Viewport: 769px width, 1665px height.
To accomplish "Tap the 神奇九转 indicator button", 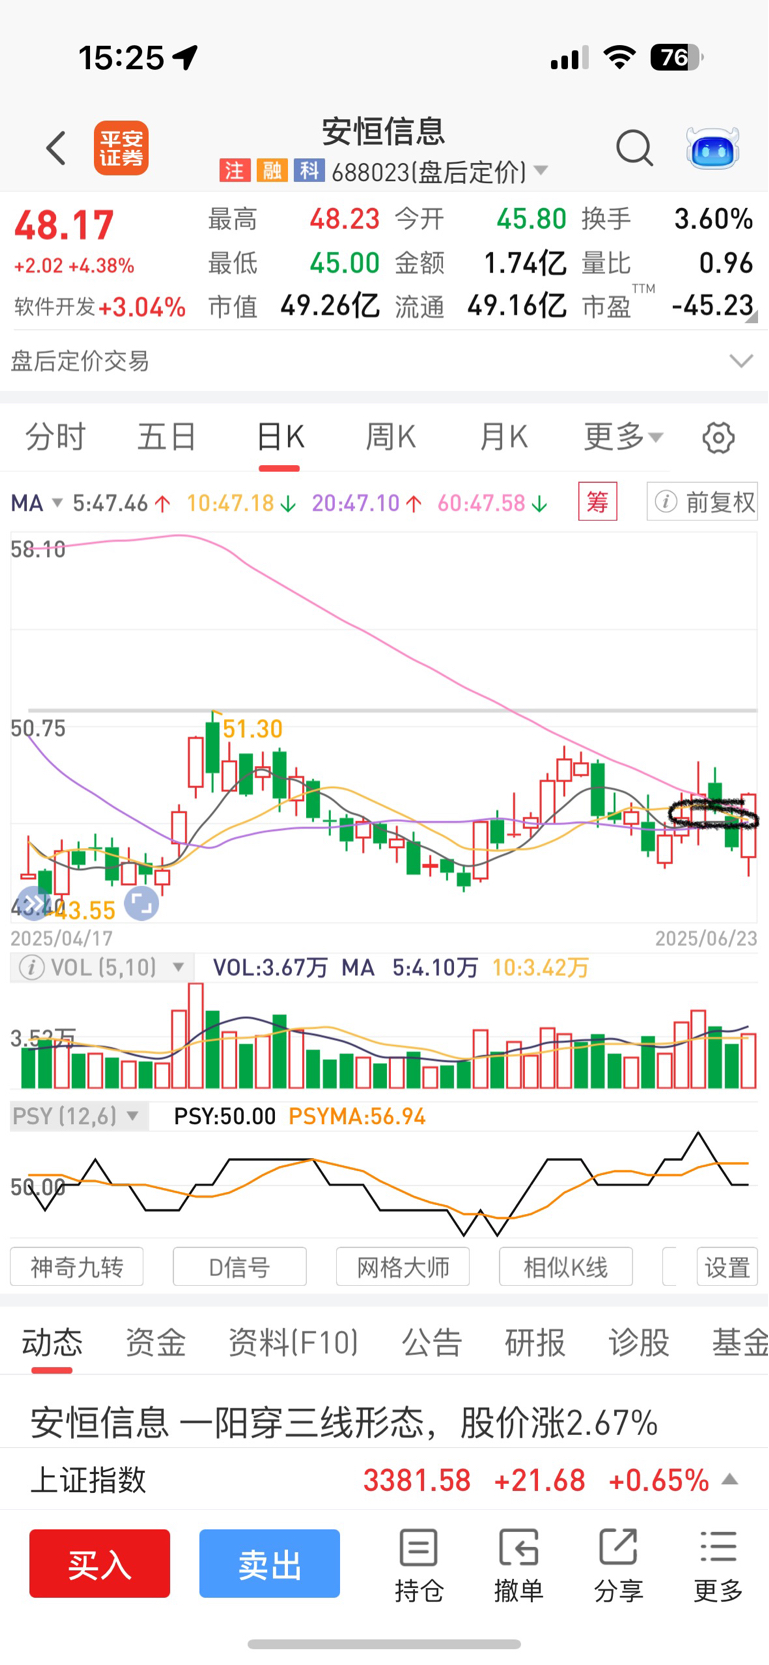I will 77,1267.
